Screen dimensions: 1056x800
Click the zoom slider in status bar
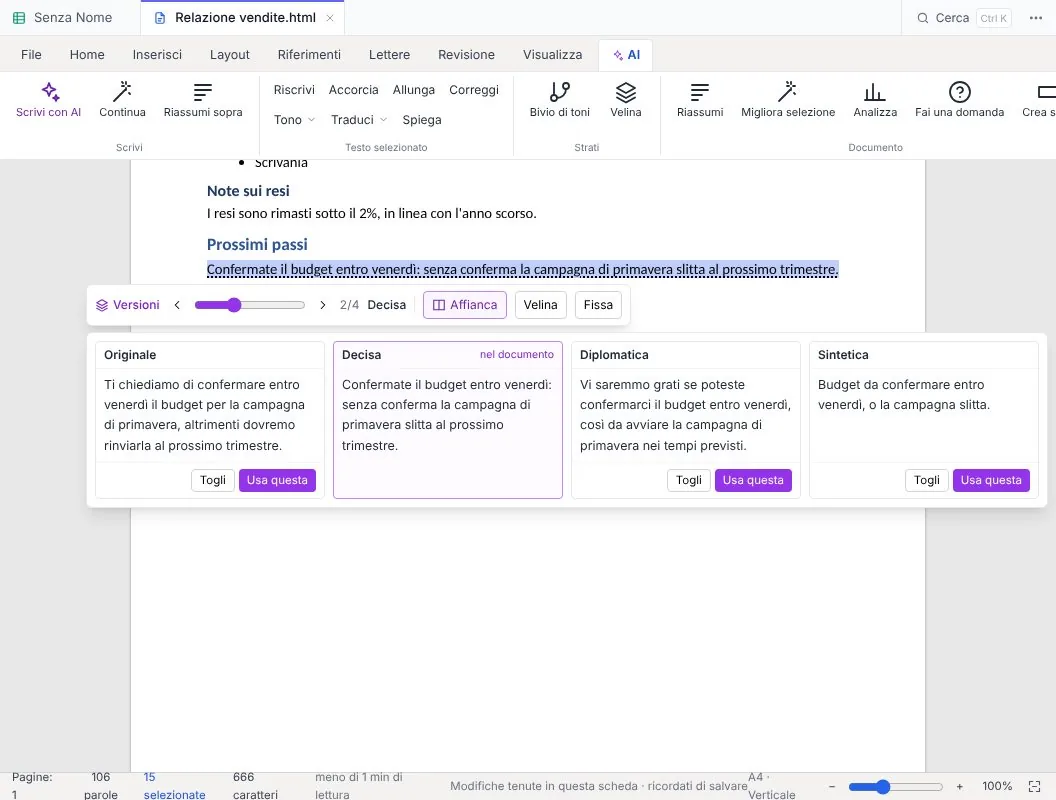pos(895,786)
